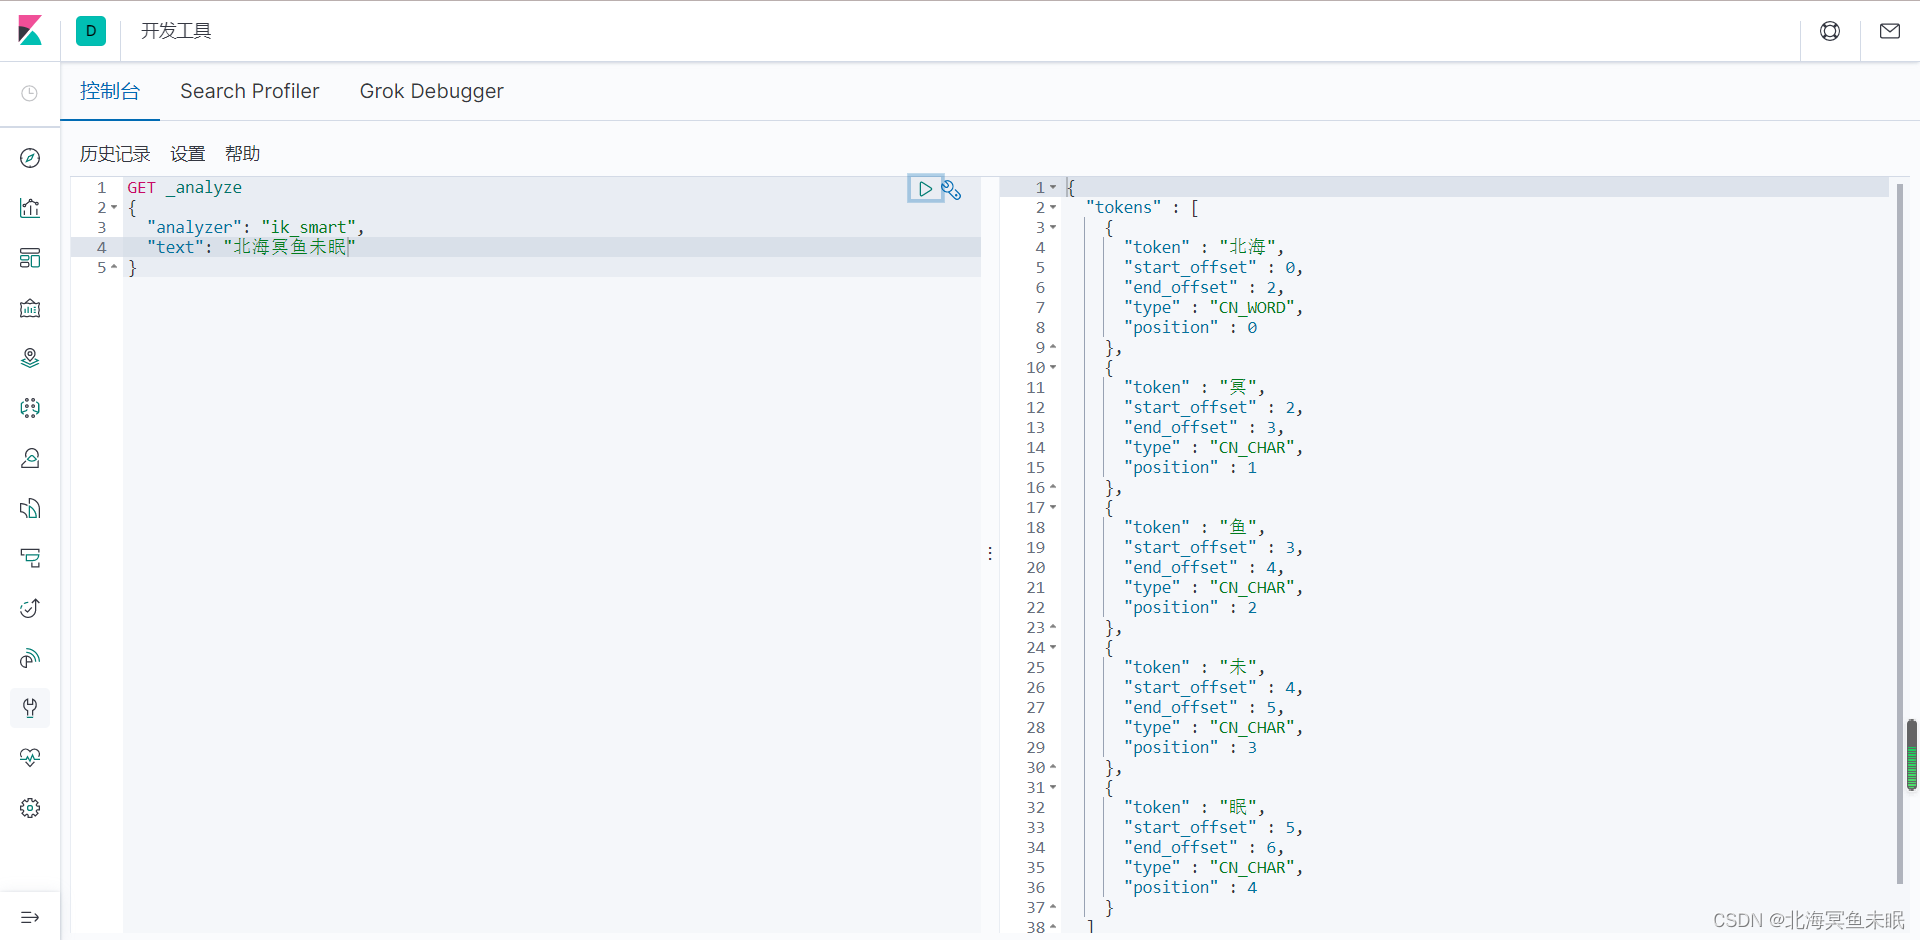
Task: Open Uptime icon in sidebar
Action: pyautogui.click(x=30, y=608)
